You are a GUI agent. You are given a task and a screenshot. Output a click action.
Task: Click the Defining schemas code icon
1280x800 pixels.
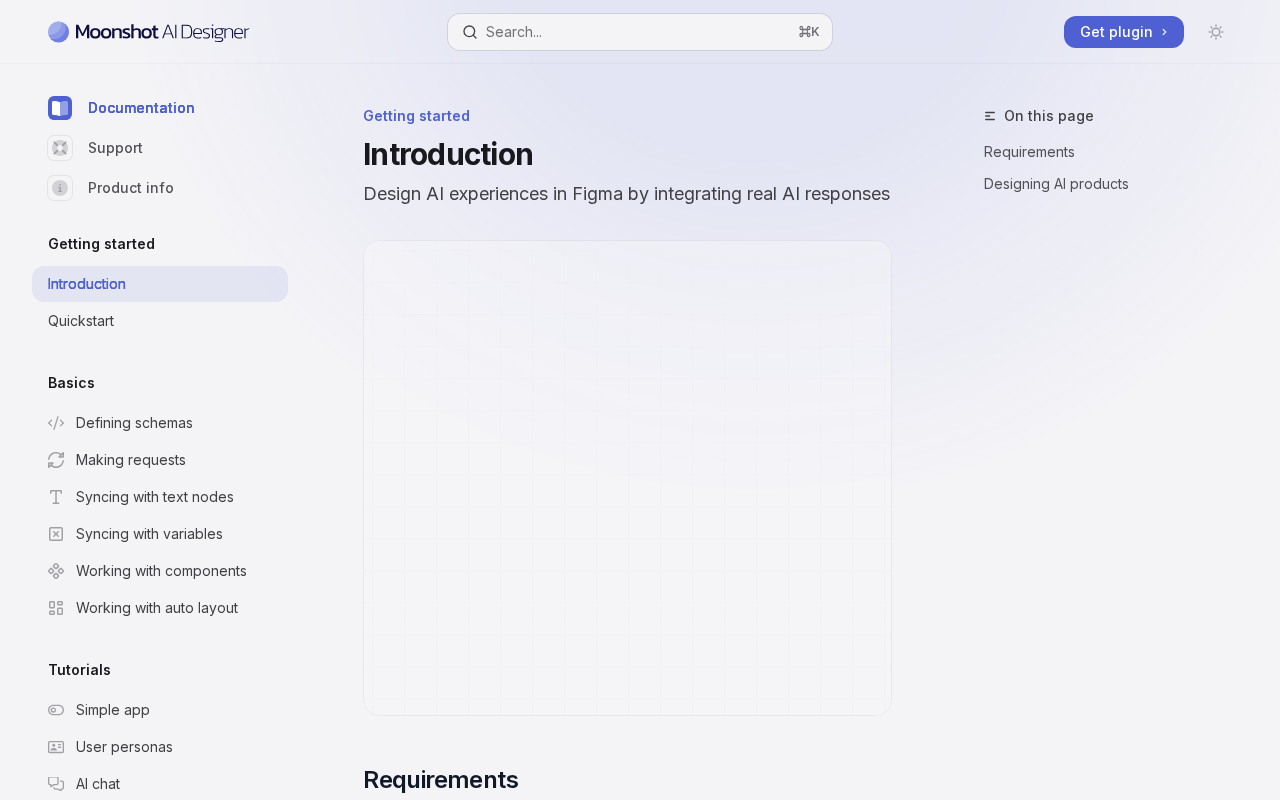tap(56, 423)
